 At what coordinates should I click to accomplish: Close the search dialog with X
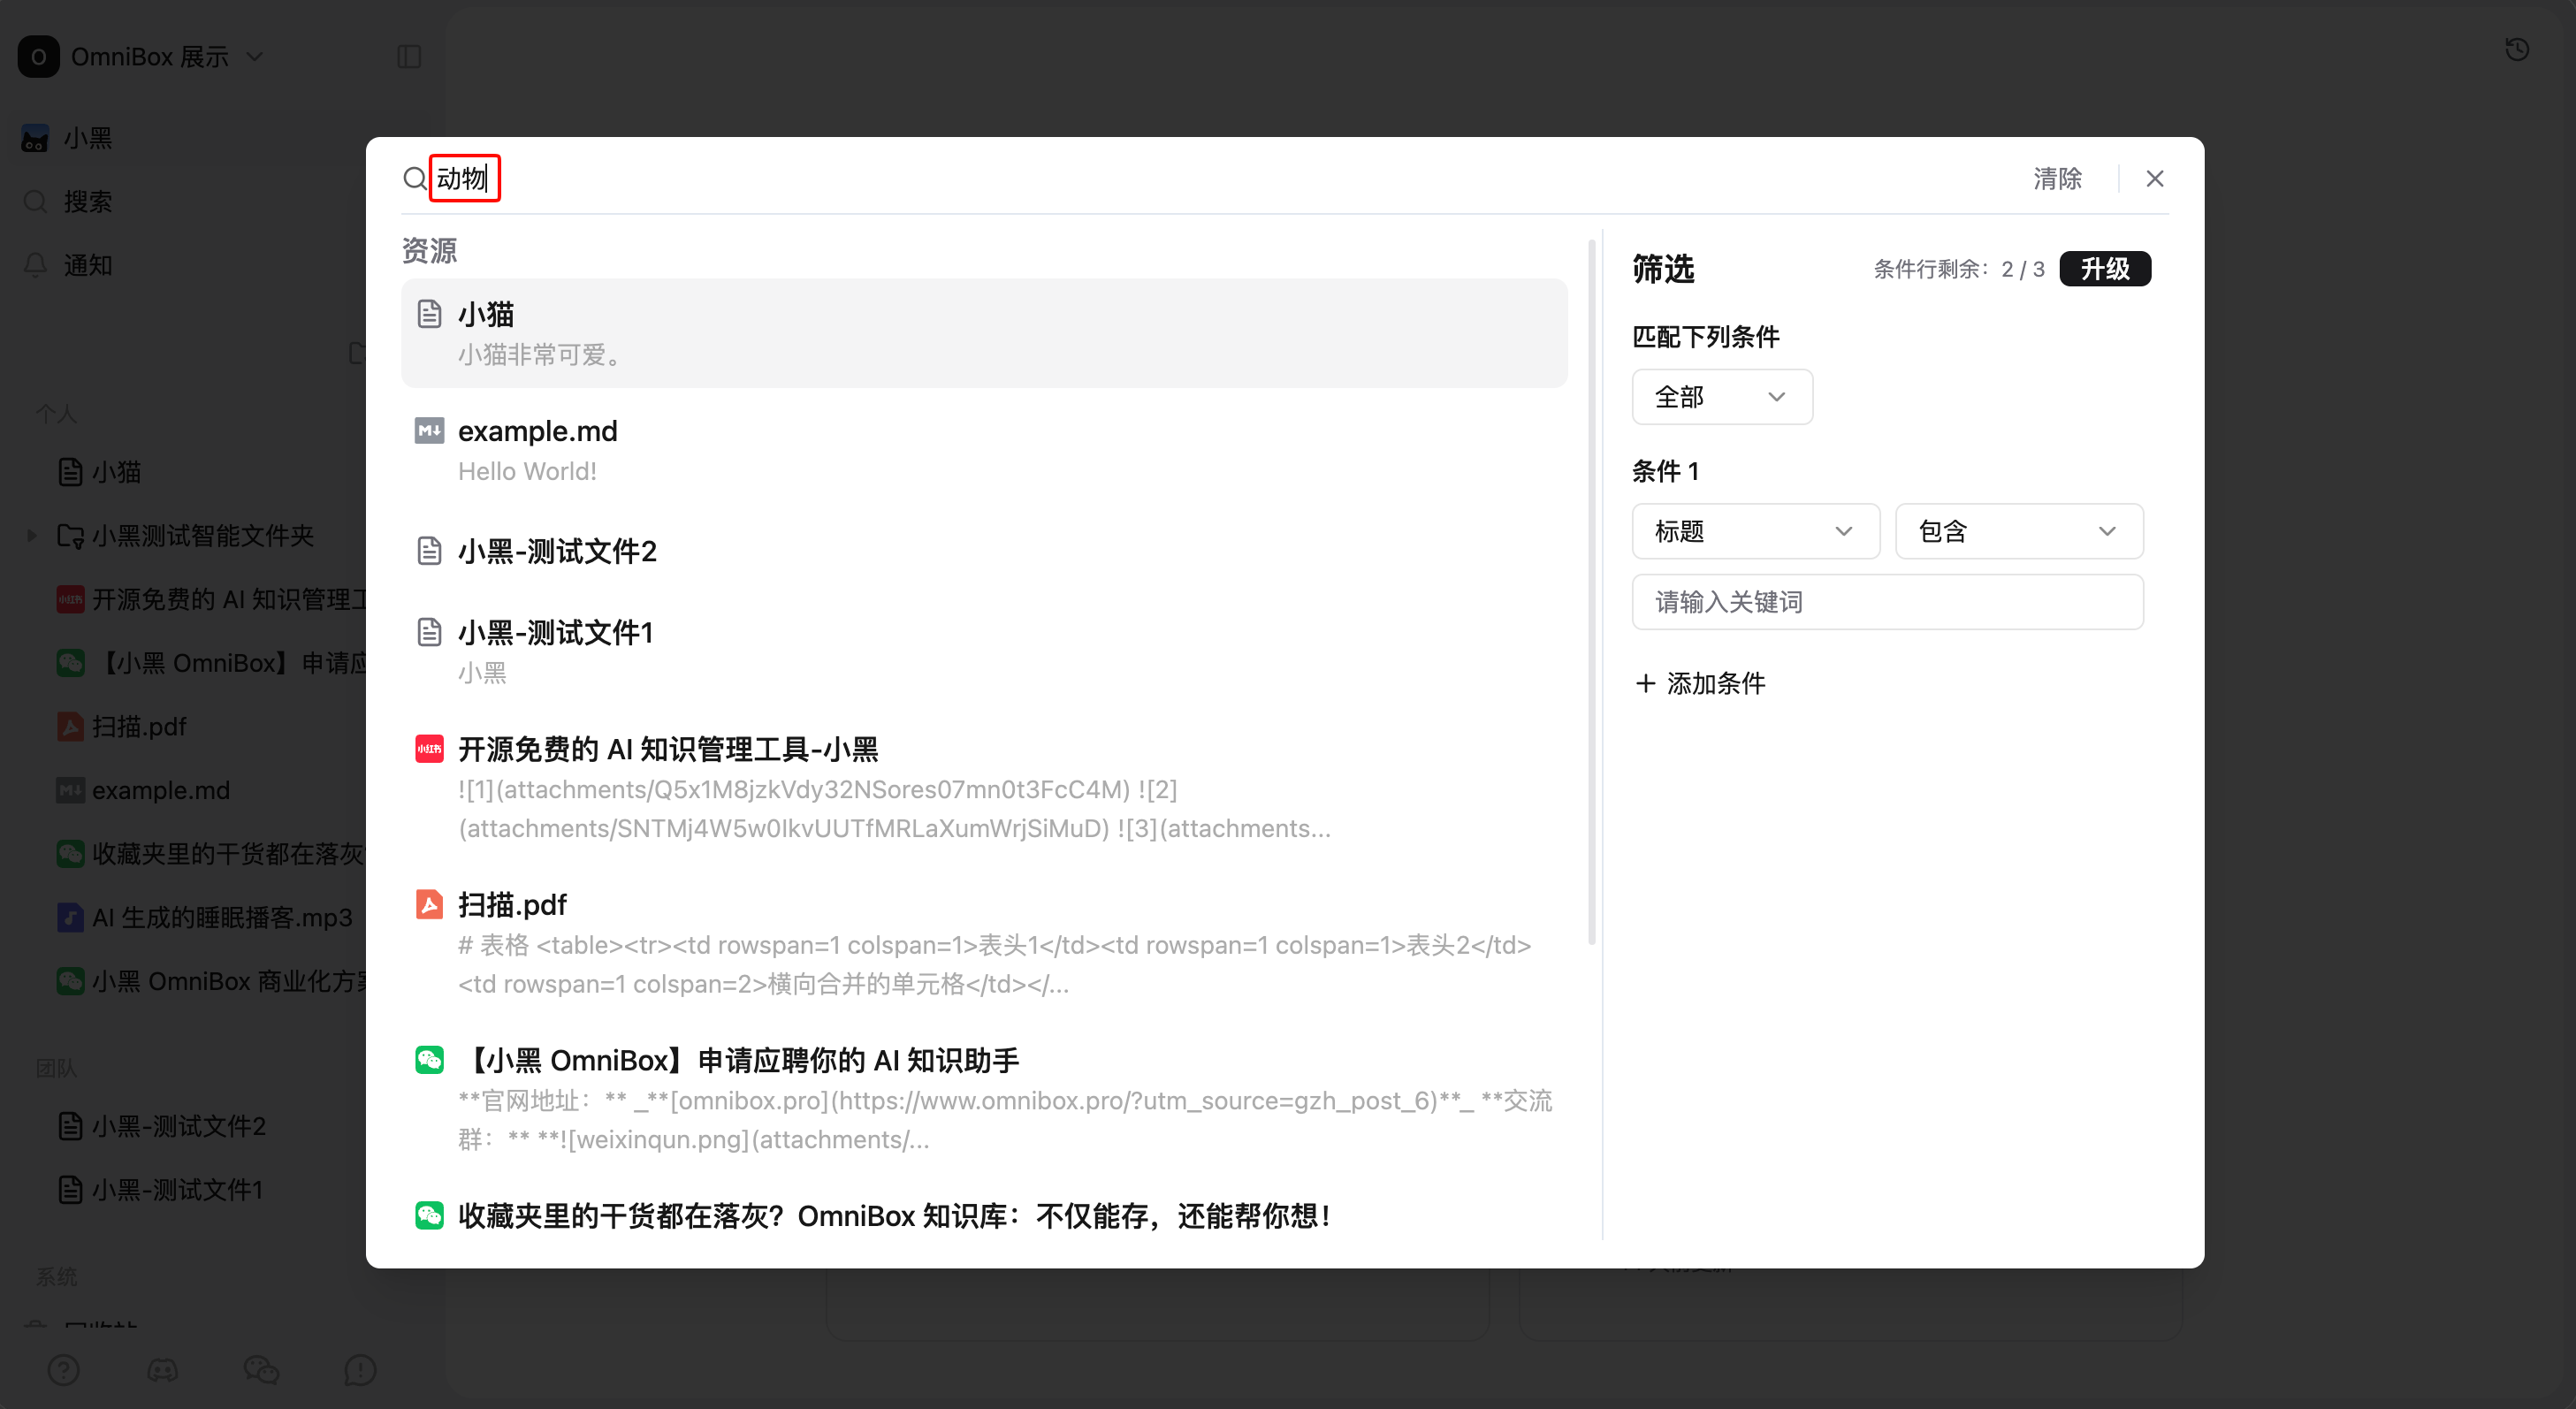2154,178
